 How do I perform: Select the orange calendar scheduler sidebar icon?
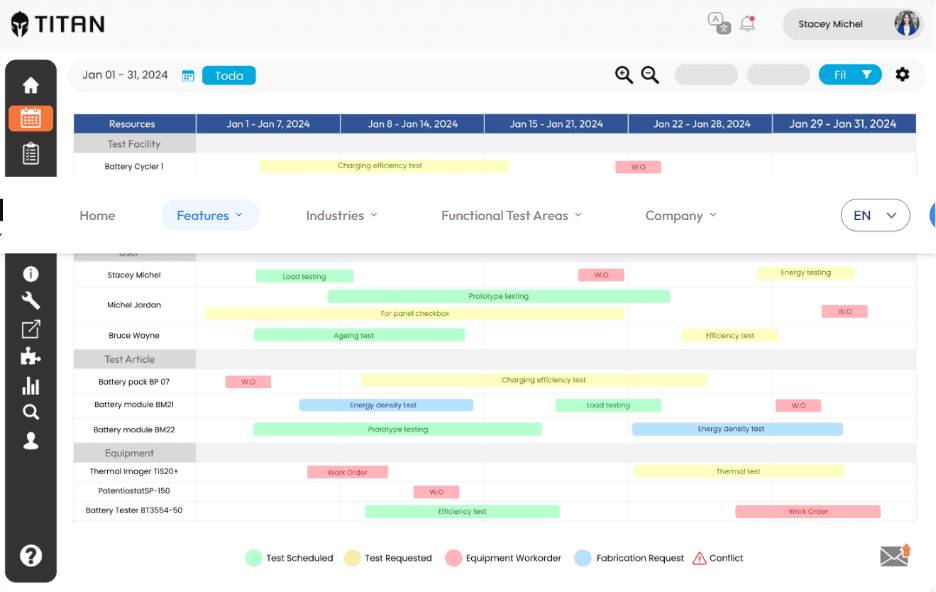(30, 118)
